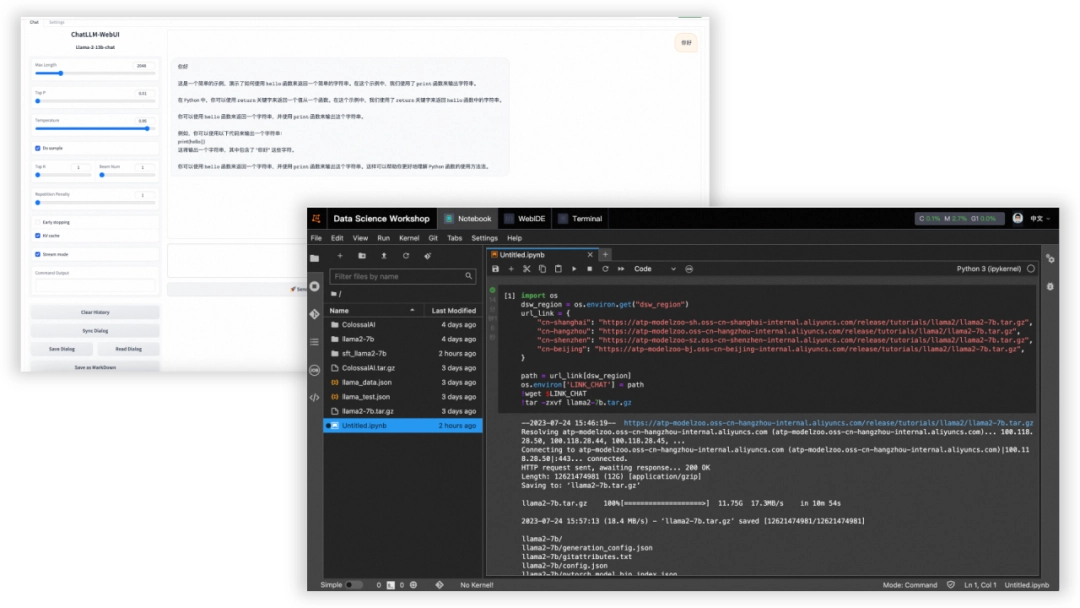Open the running kernels sidebar icon
1080x608 pixels.
pyautogui.click(x=315, y=286)
